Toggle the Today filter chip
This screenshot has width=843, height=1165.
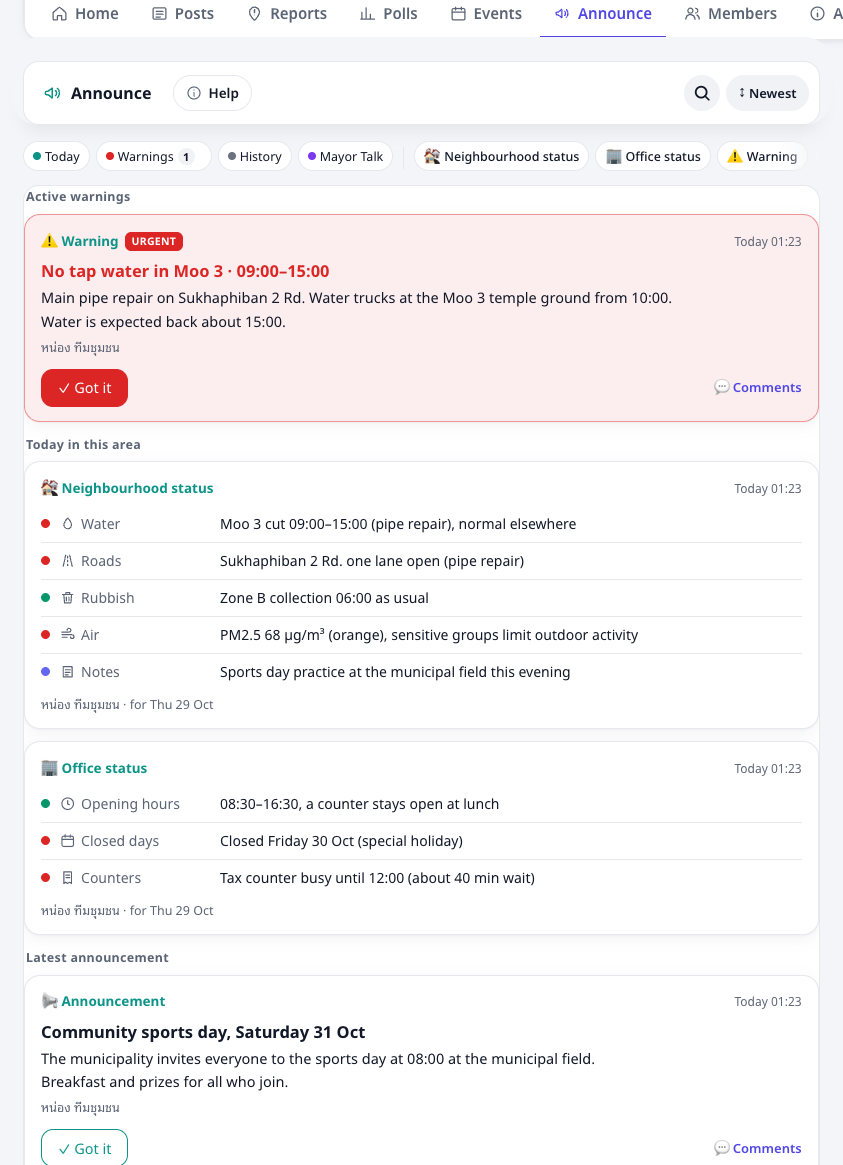click(56, 157)
